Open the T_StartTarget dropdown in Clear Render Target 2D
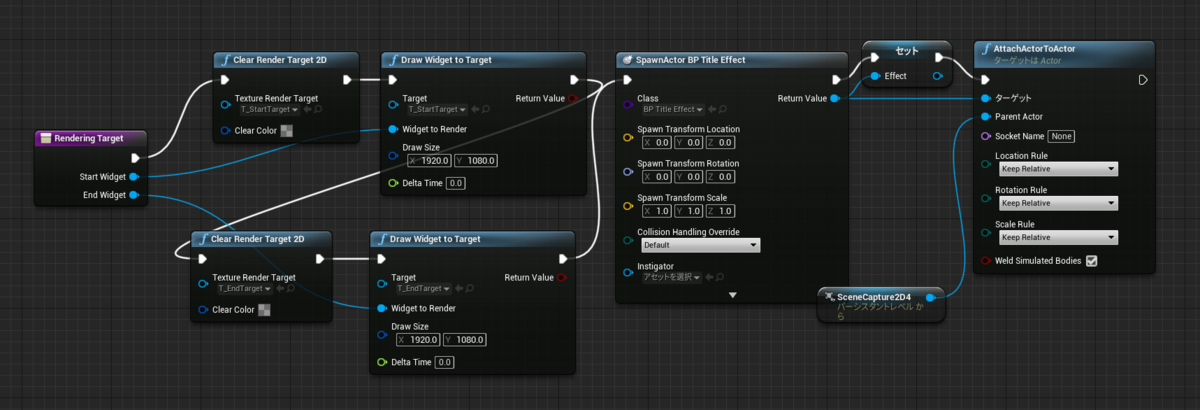1200x410 pixels. point(269,110)
